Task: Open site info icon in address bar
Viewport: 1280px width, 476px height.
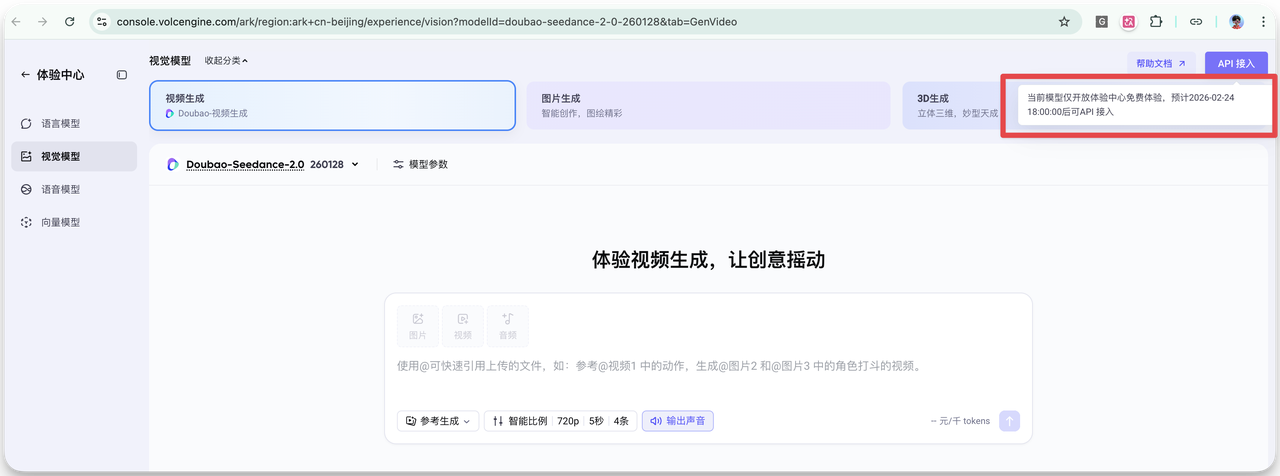Action: click(x=103, y=21)
